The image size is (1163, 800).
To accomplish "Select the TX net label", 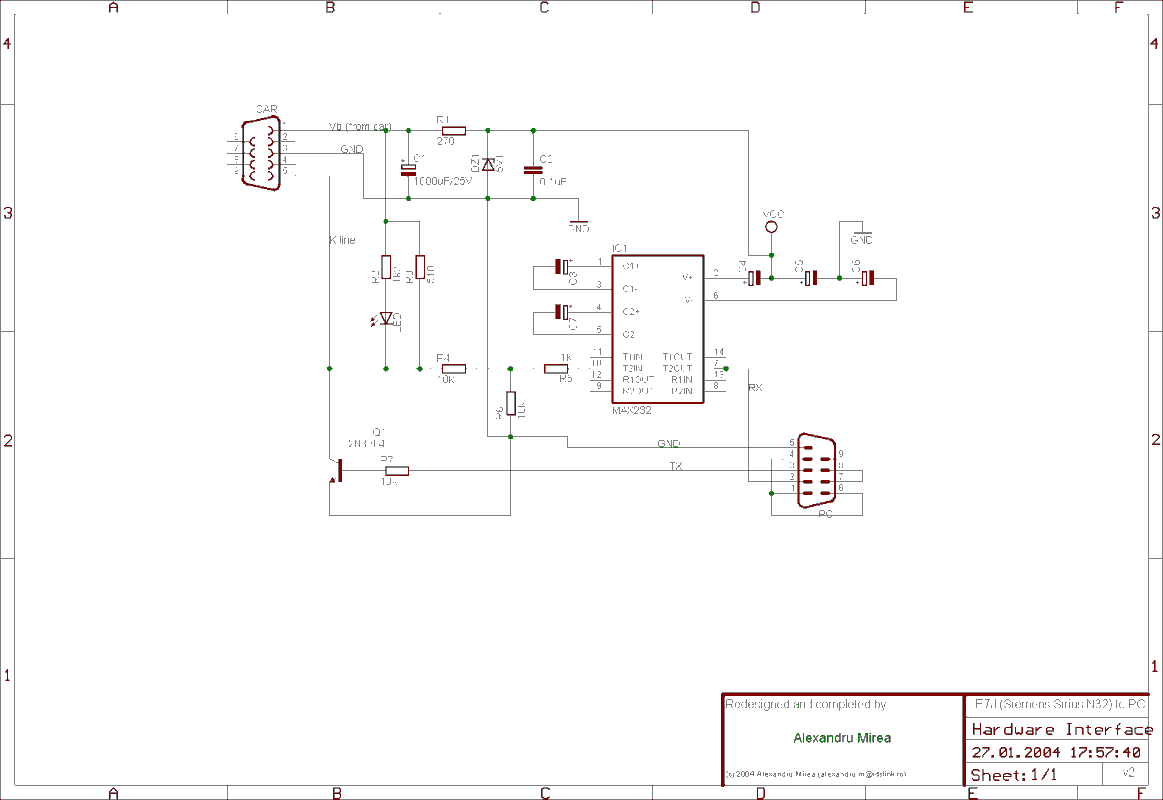I will point(676,466).
